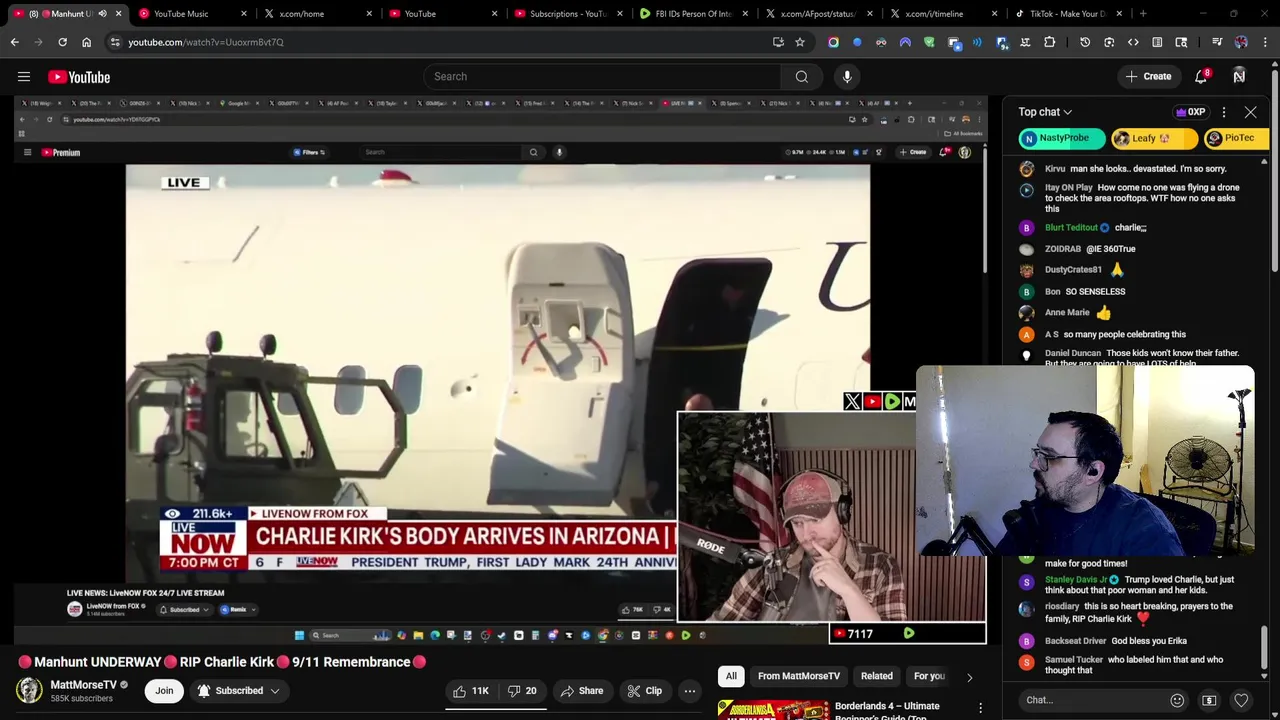Click the search magnifier button

[802, 77]
